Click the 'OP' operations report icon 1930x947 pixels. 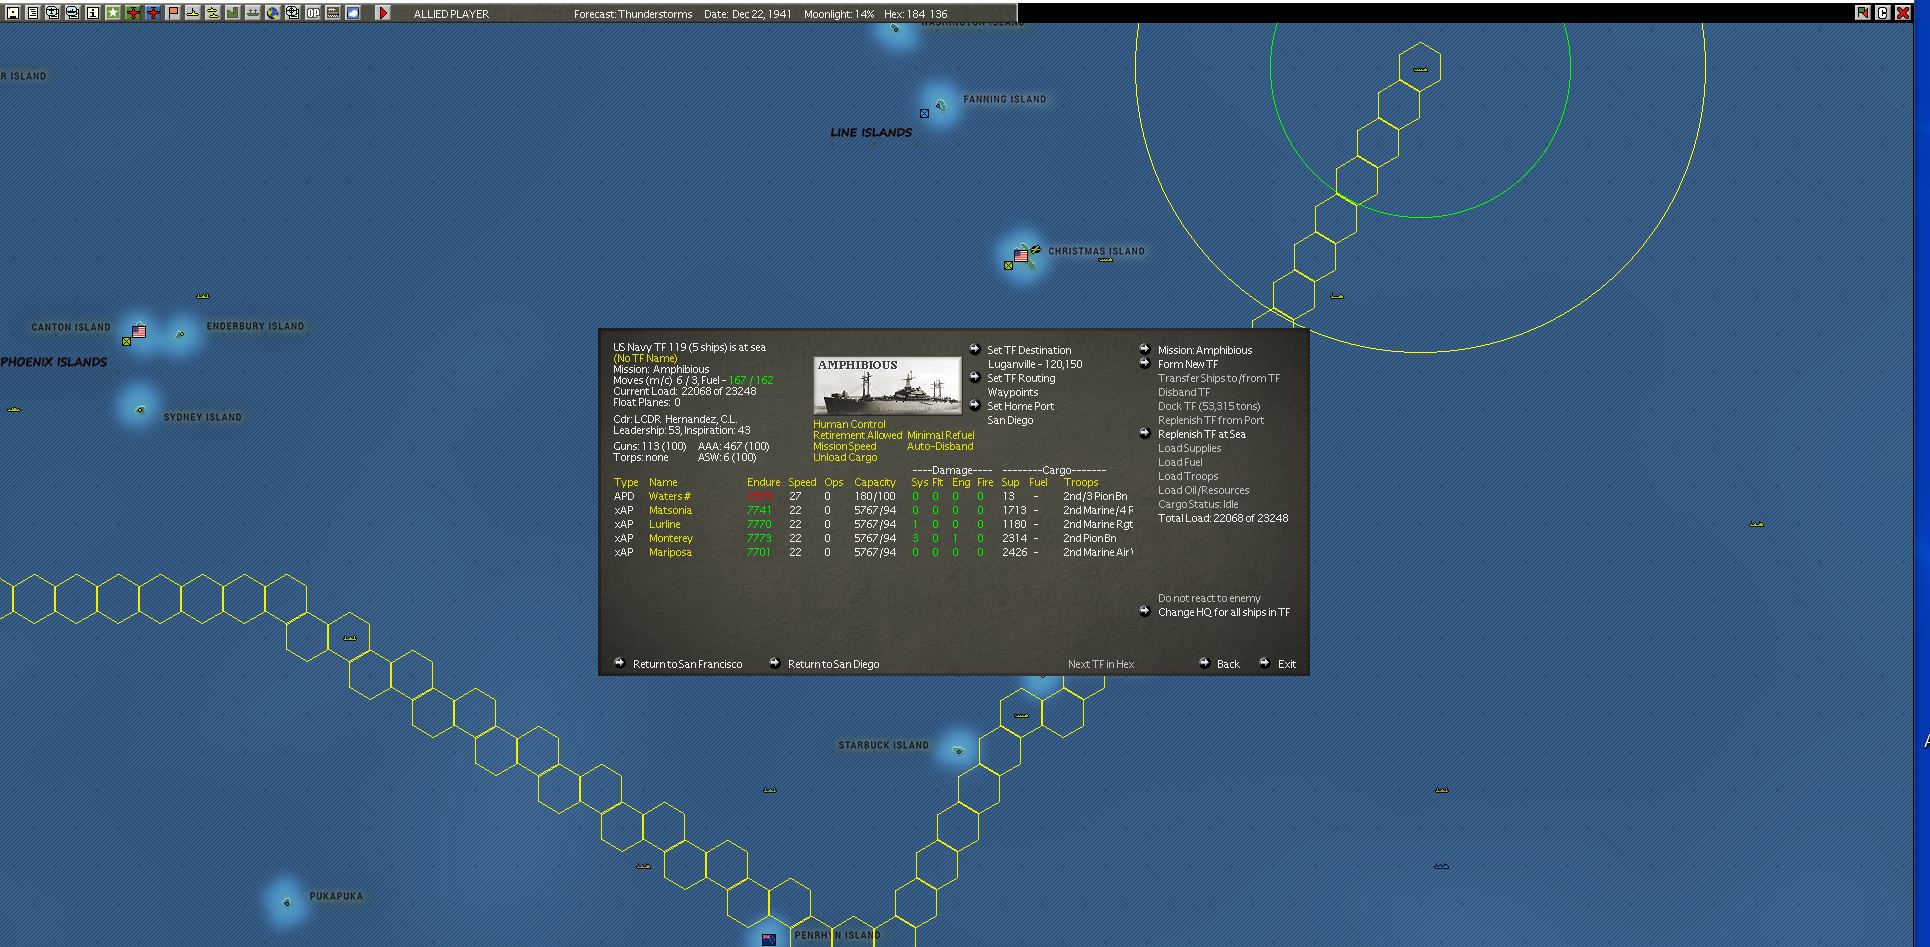(x=313, y=13)
